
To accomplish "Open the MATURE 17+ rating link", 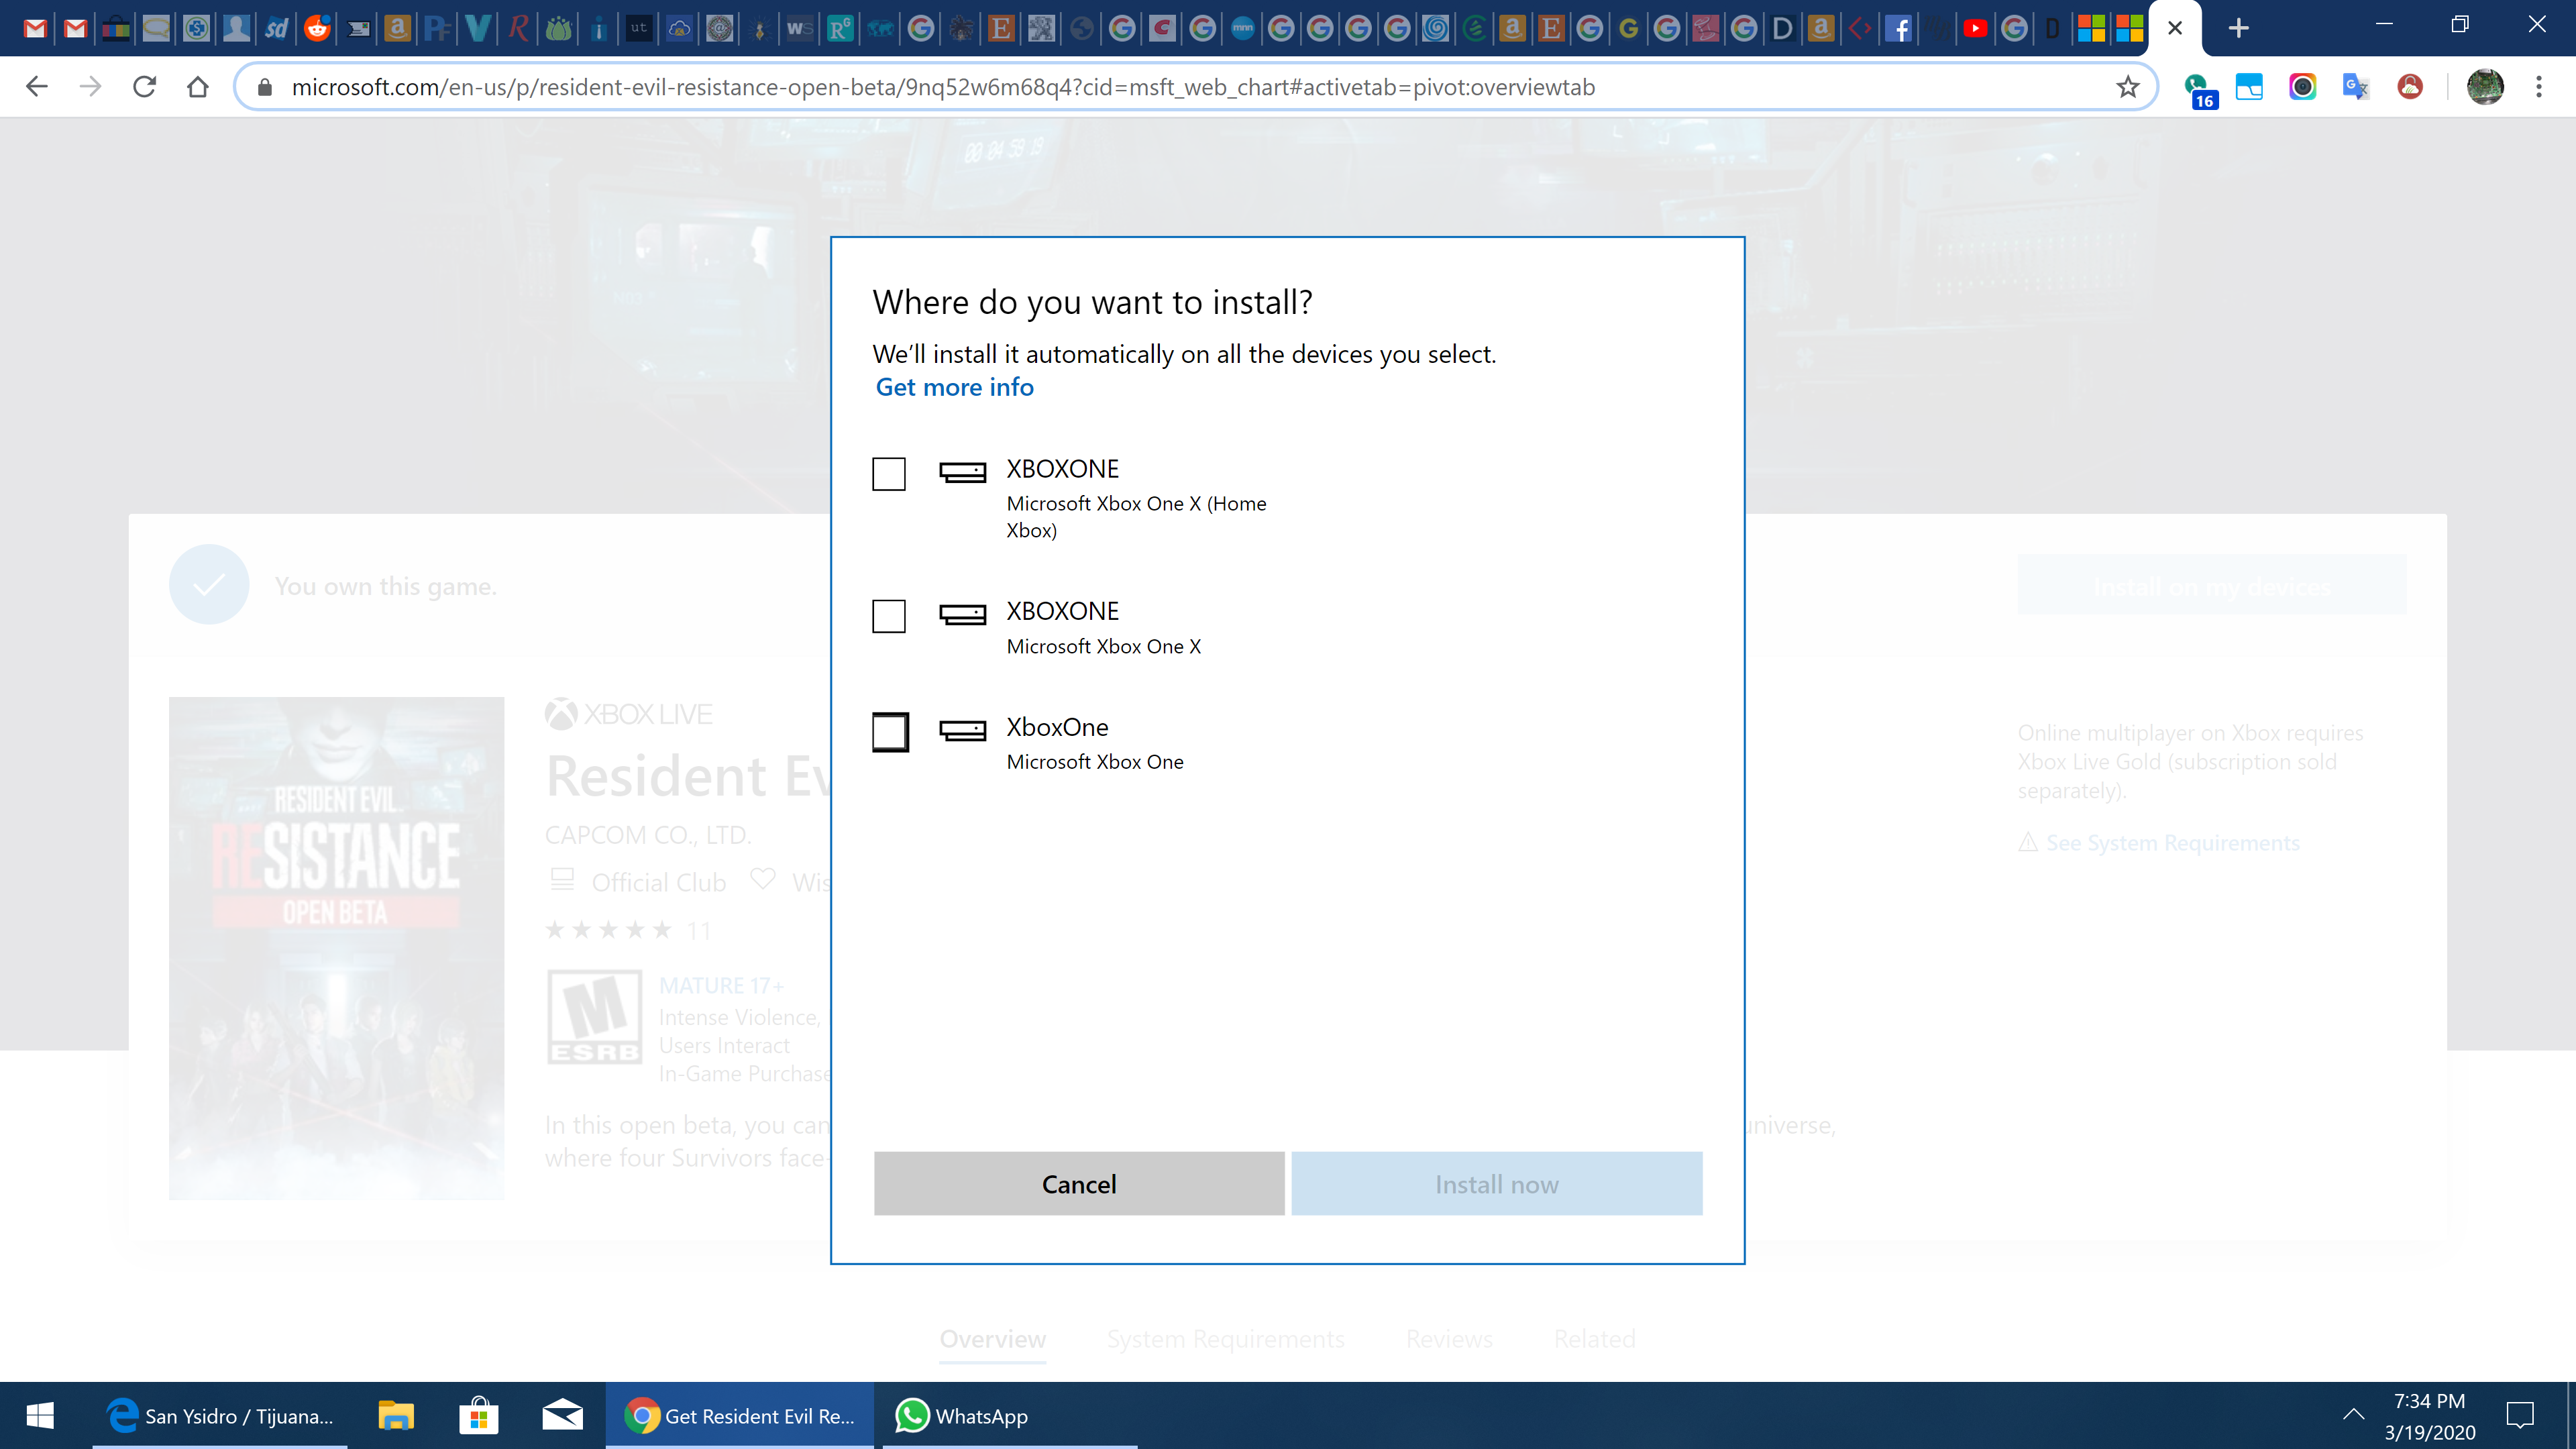I will 721,986.
